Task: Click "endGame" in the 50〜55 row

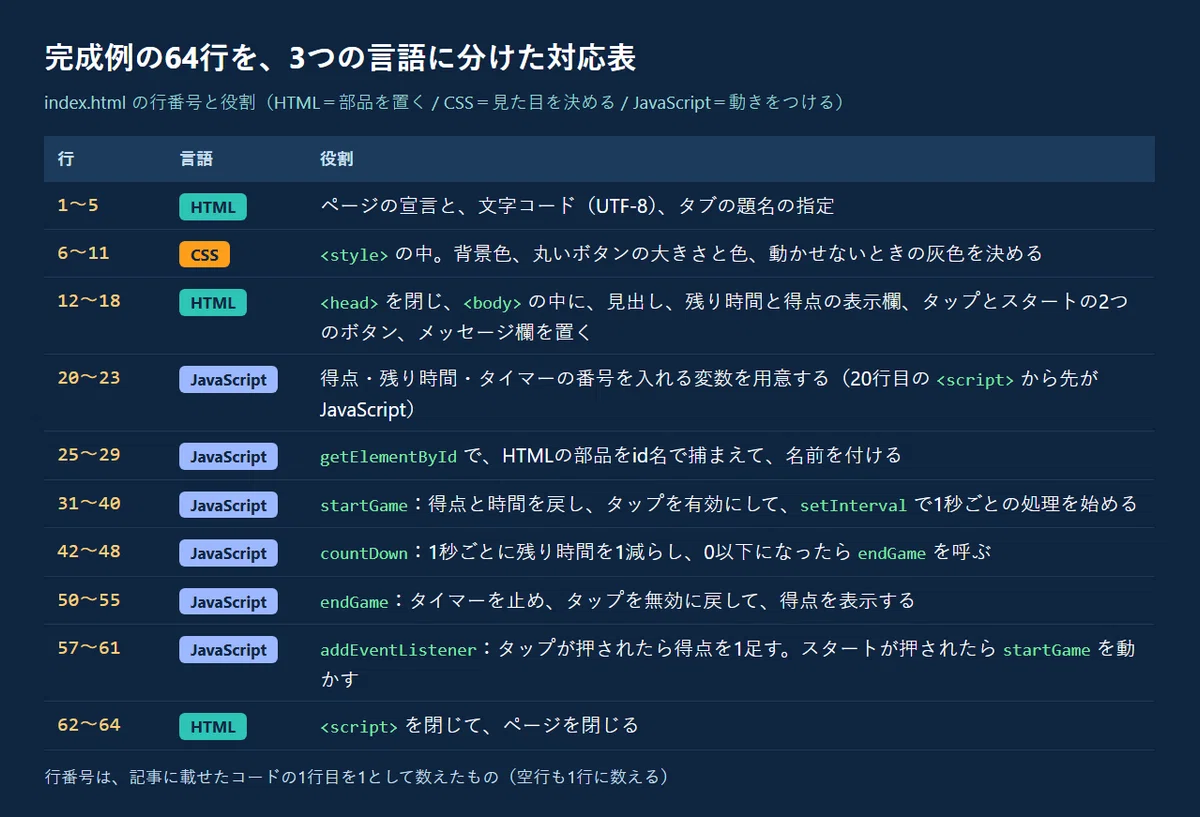Action: click(x=354, y=603)
